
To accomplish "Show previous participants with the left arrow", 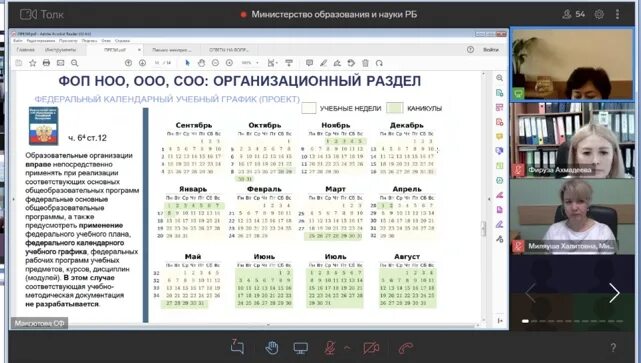I will (x=531, y=293).
